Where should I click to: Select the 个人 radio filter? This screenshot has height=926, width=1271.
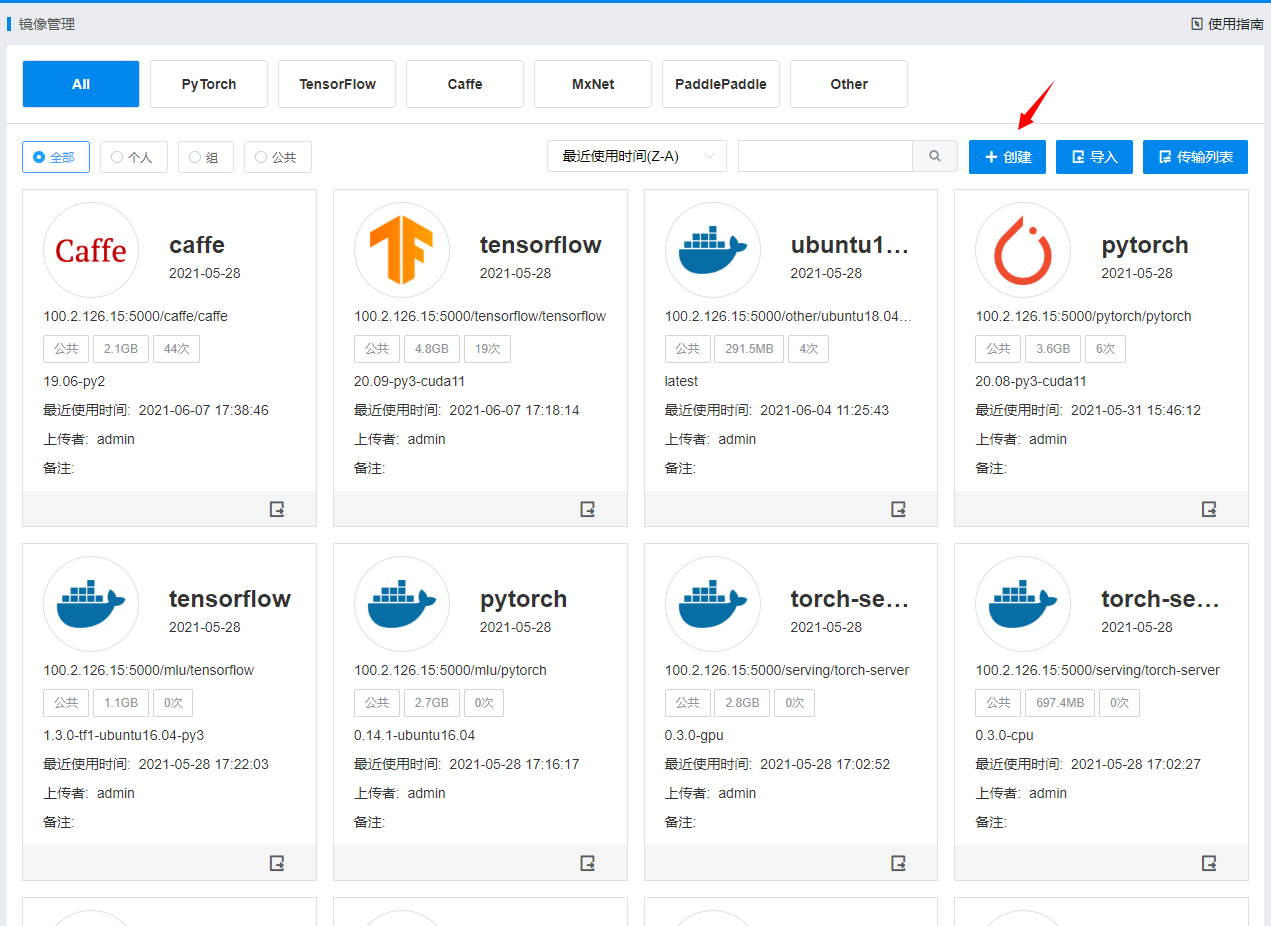(x=133, y=157)
